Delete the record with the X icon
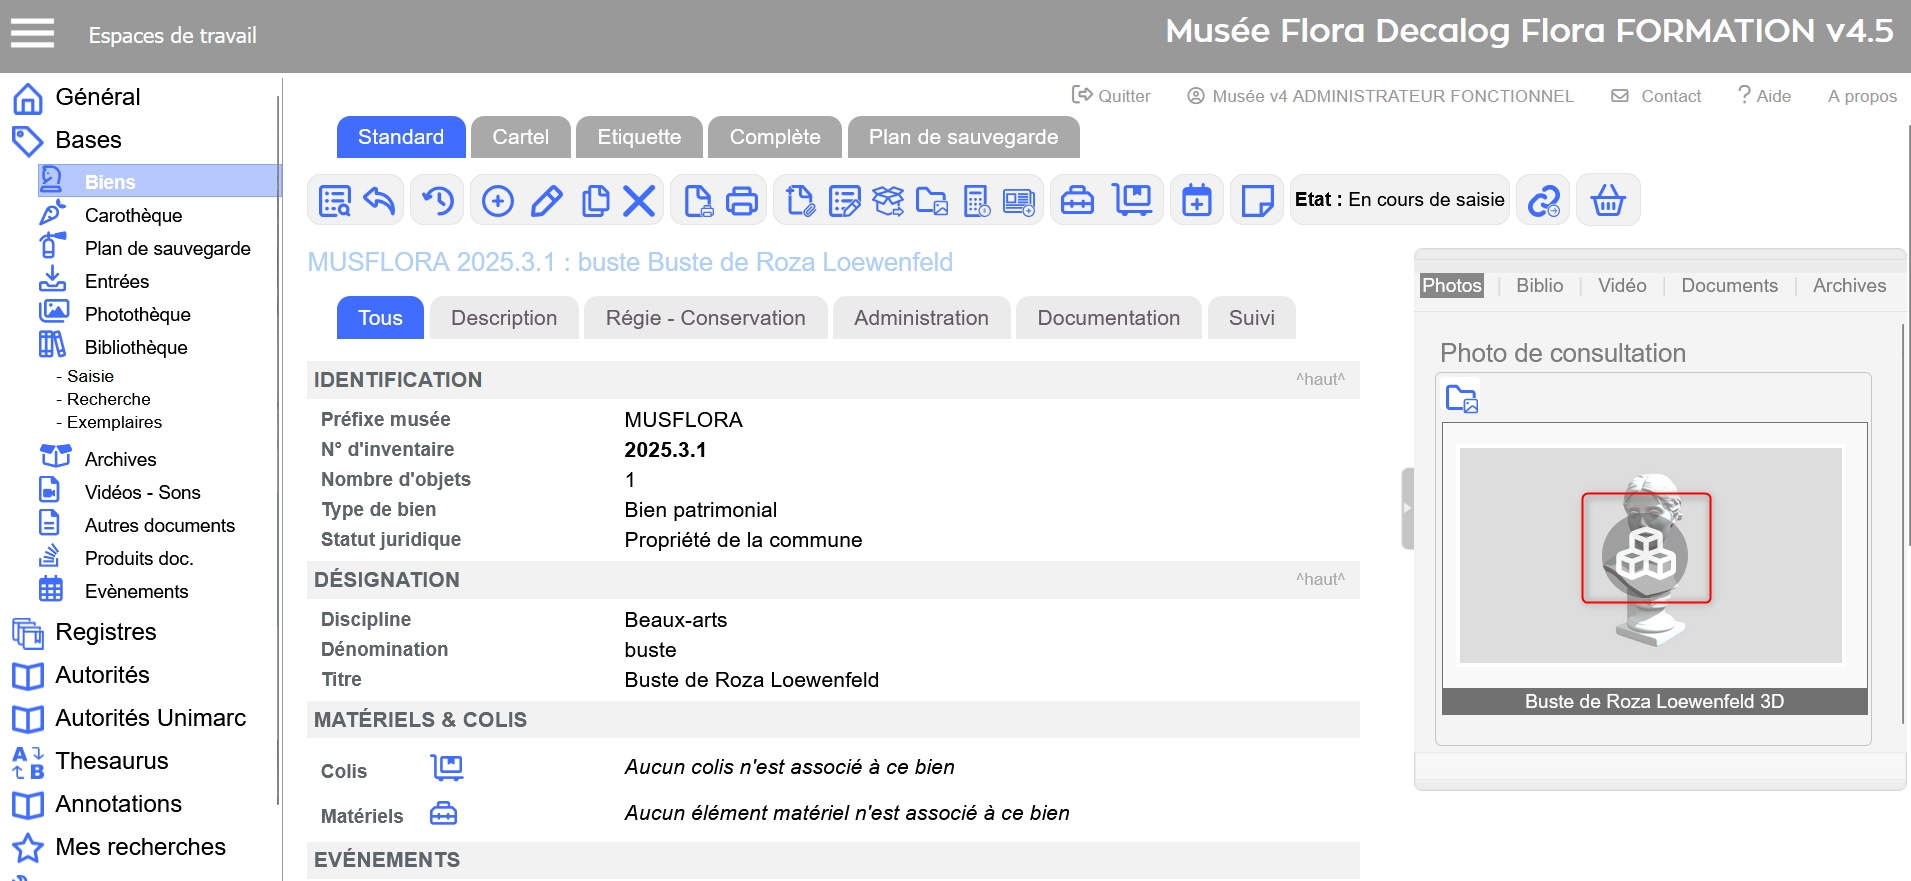 pos(639,201)
